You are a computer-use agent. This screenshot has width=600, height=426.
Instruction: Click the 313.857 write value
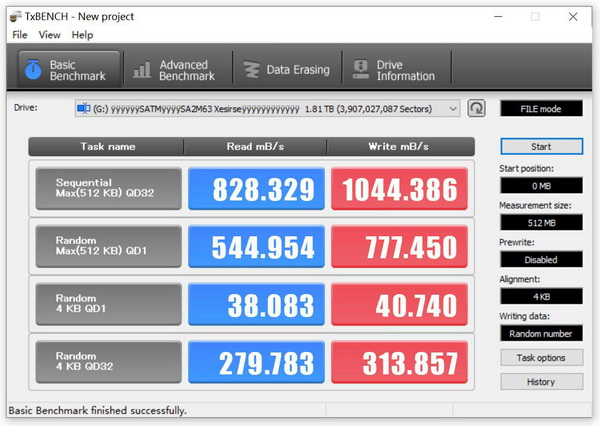click(399, 362)
